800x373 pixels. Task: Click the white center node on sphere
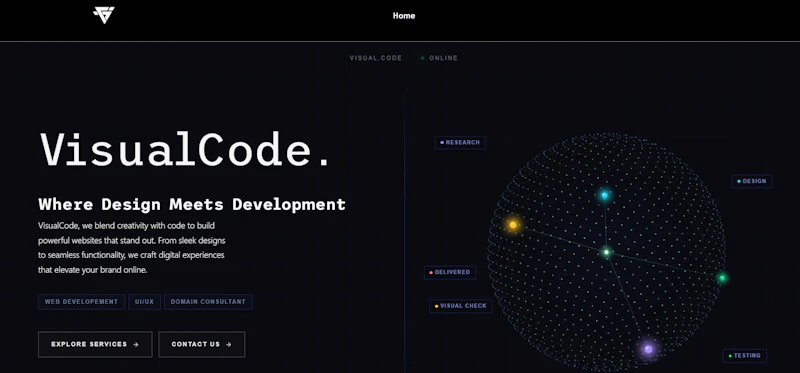click(x=607, y=252)
